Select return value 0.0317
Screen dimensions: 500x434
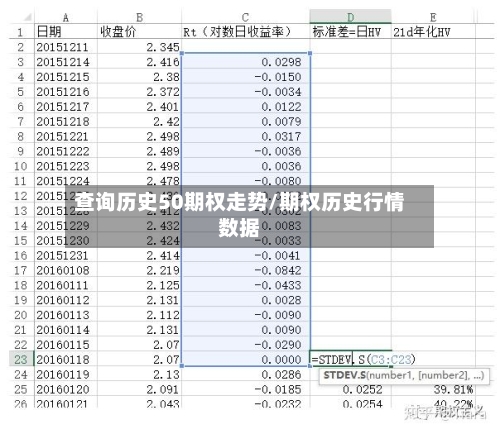tap(246, 136)
